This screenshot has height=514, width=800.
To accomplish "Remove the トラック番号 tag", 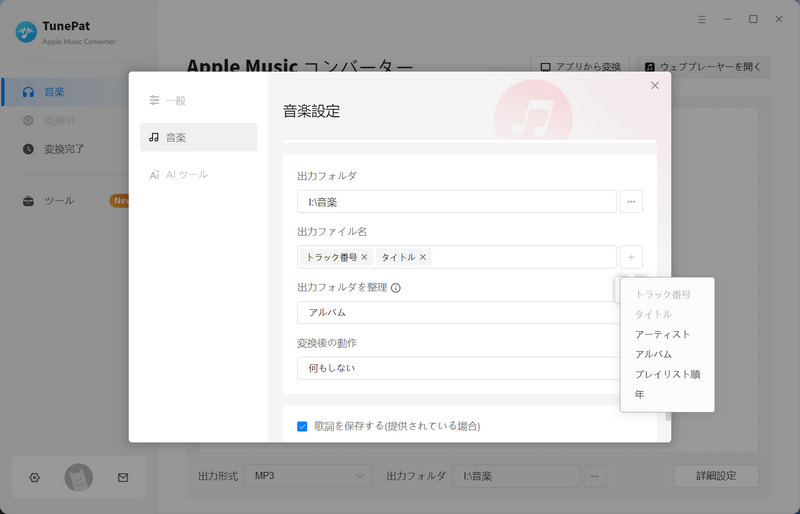I will pyautogui.click(x=364, y=257).
